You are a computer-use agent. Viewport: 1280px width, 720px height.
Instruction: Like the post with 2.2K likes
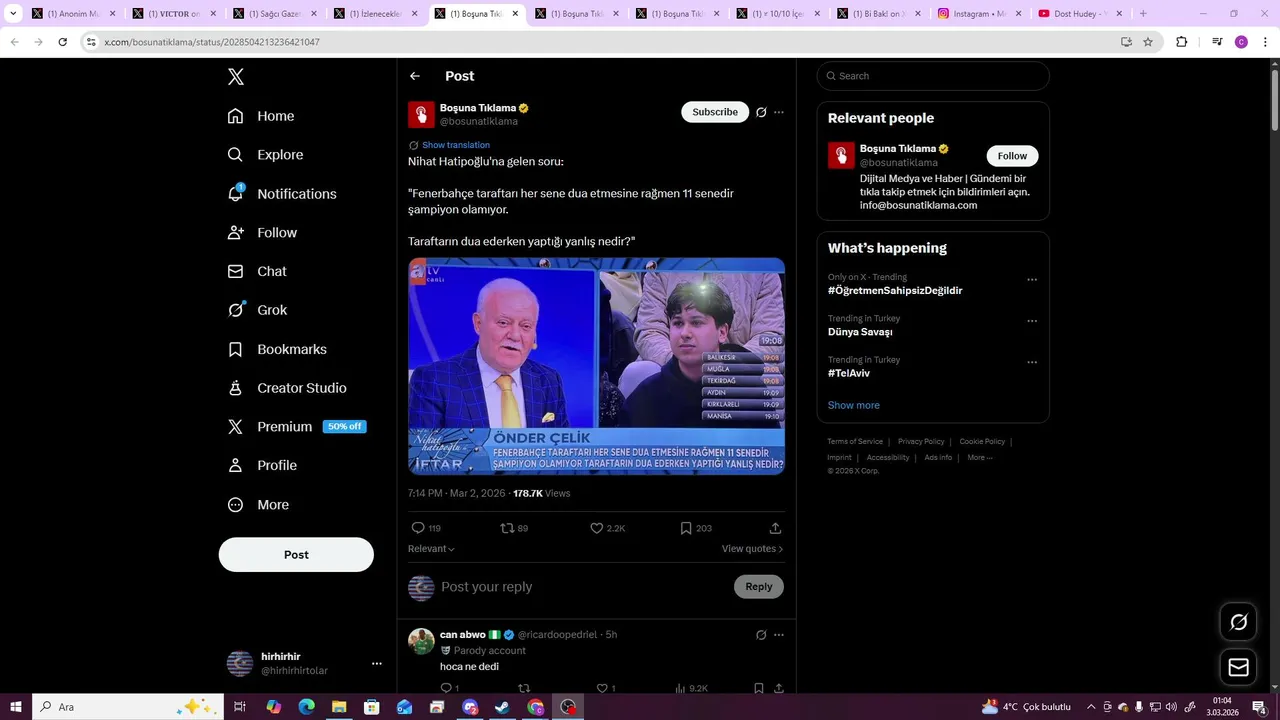coord(607,528)
